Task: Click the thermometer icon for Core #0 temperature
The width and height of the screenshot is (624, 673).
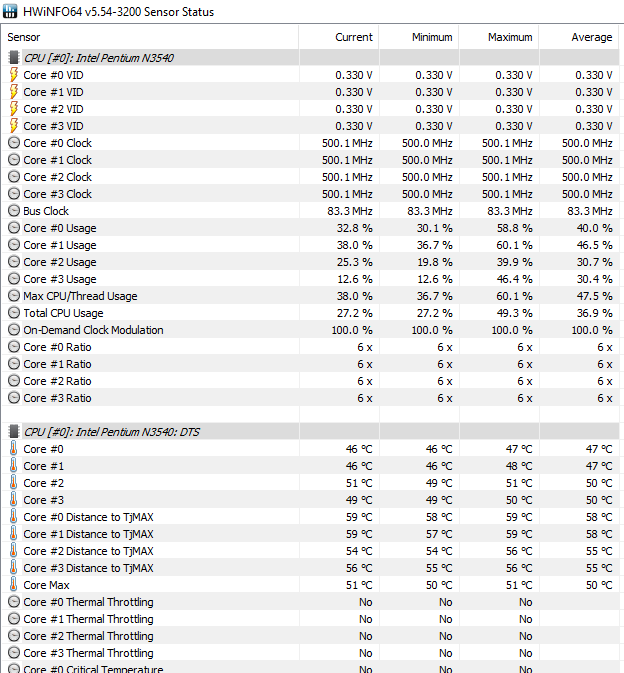Action: coord(14,449)
